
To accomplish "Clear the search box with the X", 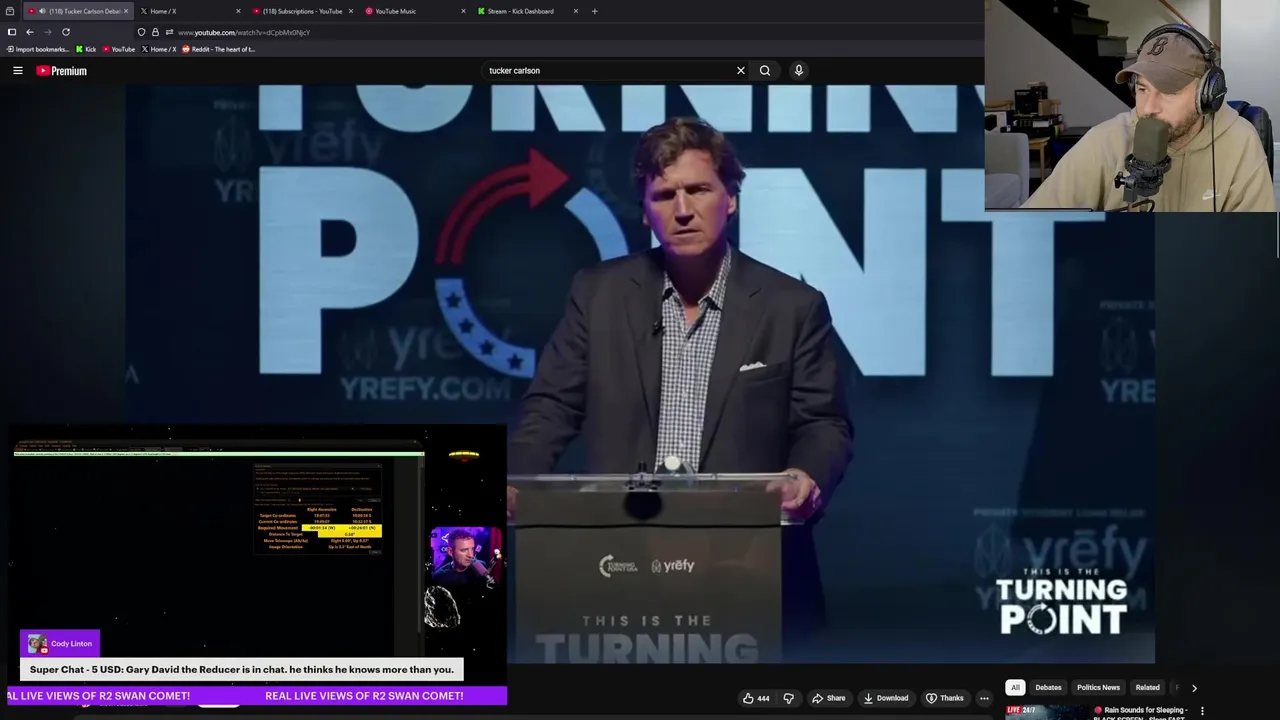I will [741, 71].
